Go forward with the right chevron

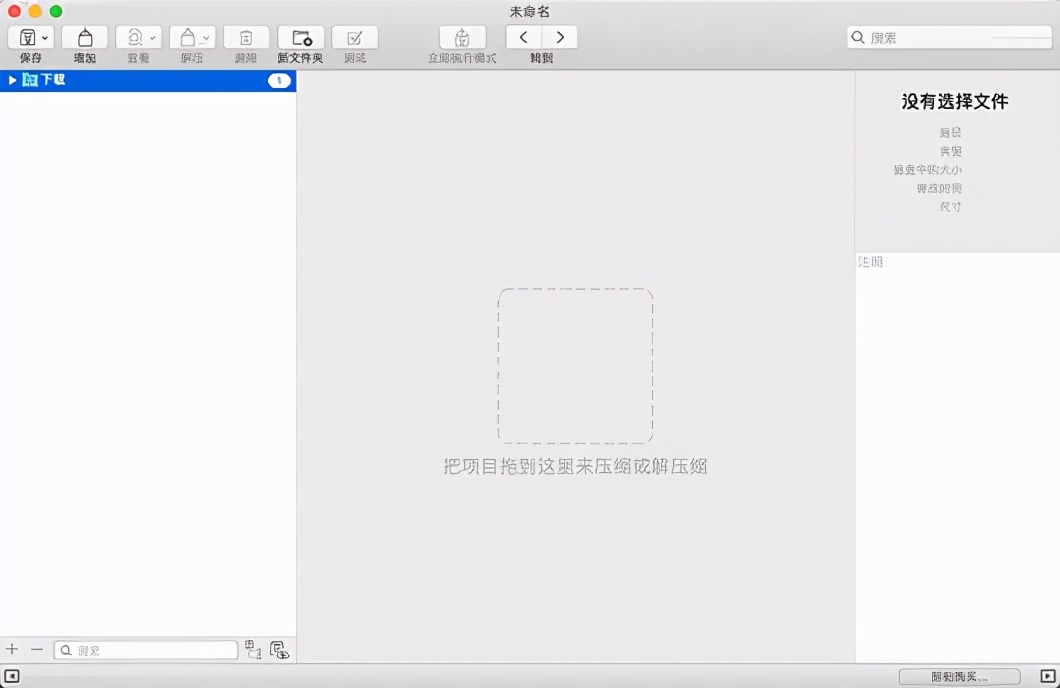point(560,37)
